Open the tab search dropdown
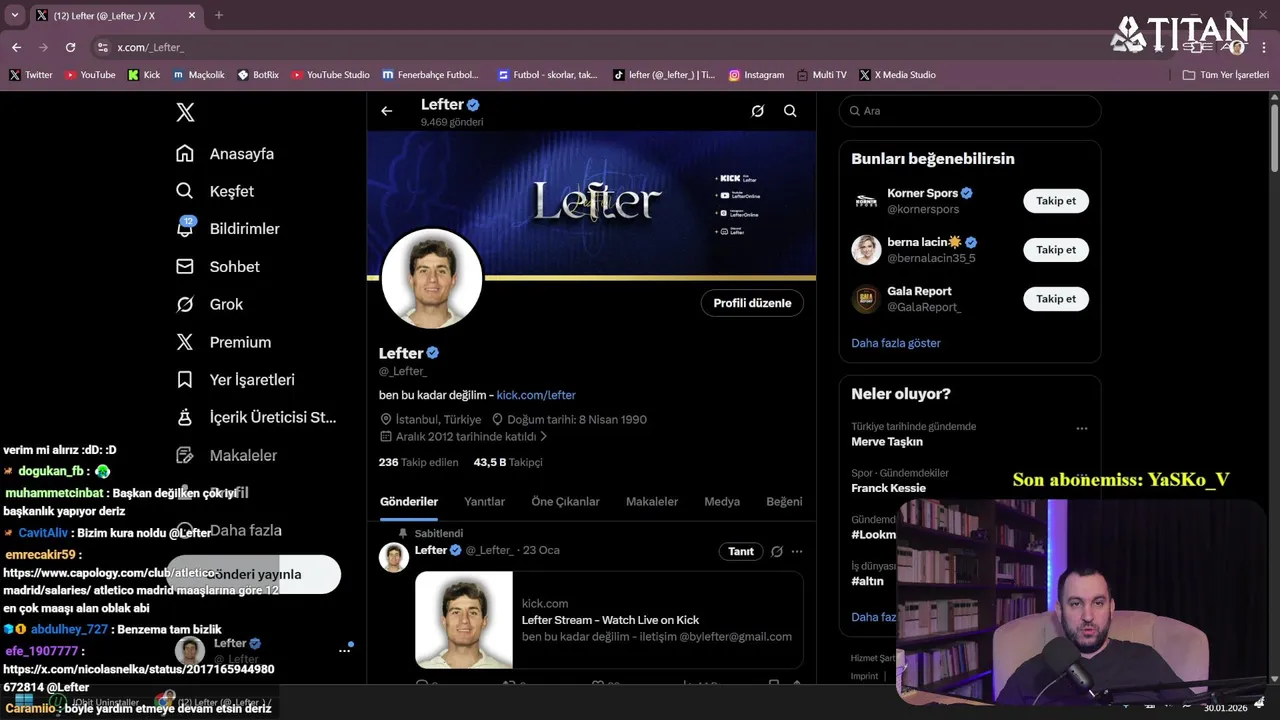Image resolution: width=1280 pixels, height=720 pixels. [x=14, y=15]
